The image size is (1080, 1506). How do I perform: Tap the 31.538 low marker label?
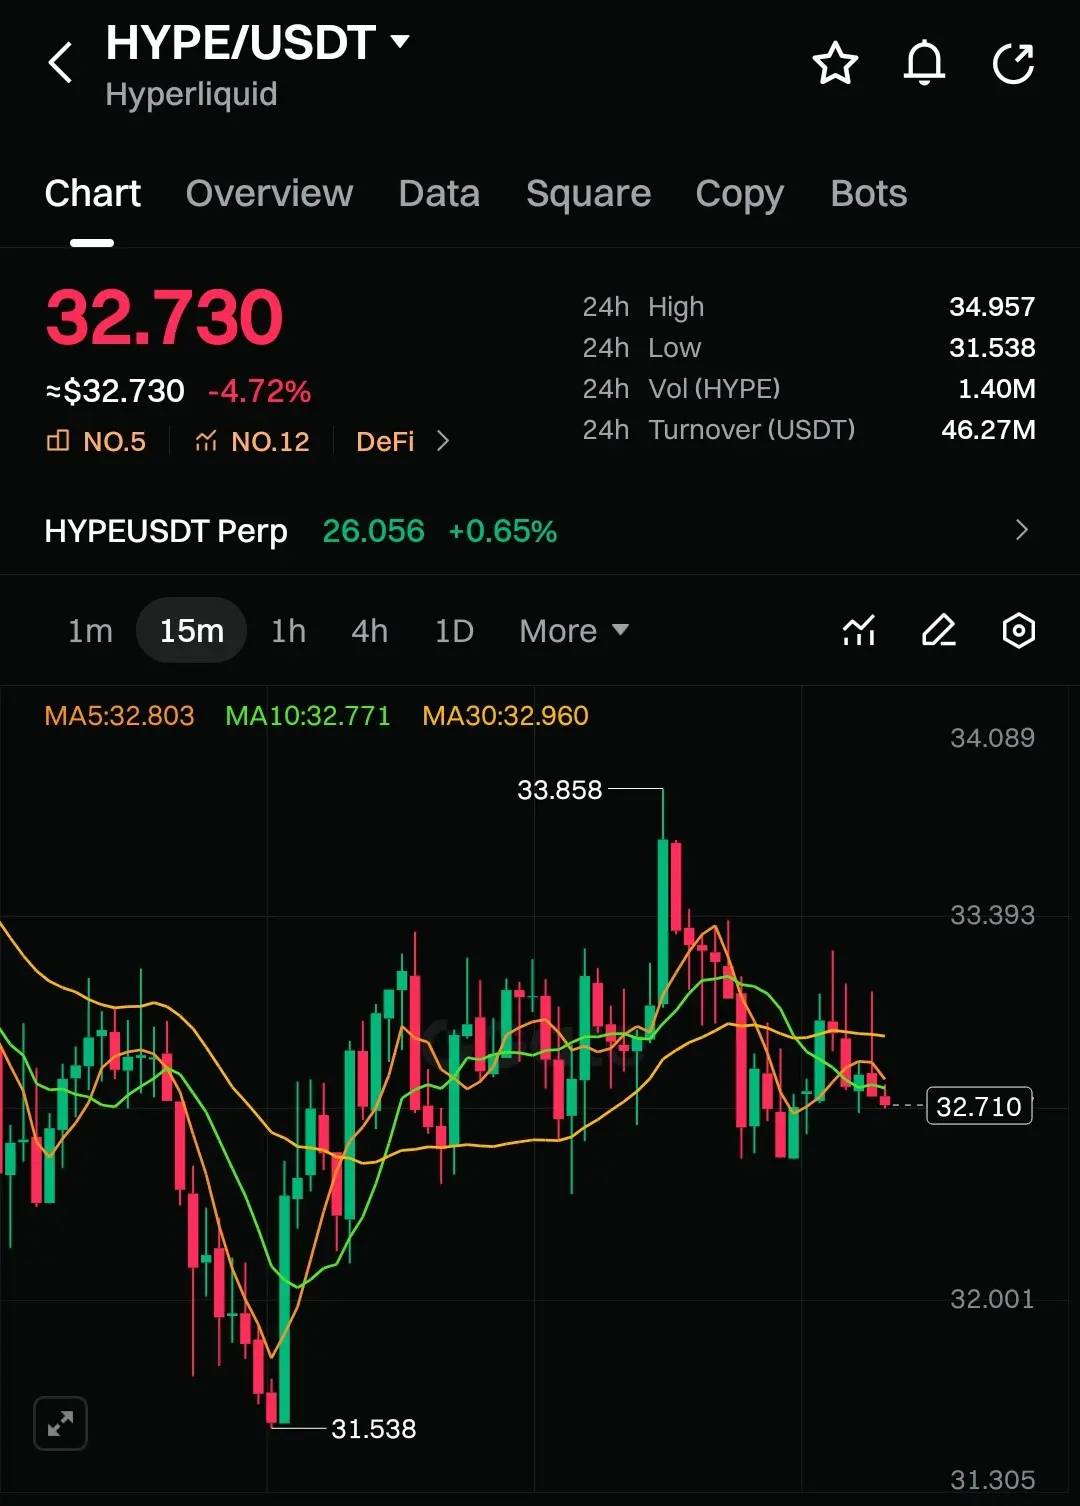(373, 1429)
